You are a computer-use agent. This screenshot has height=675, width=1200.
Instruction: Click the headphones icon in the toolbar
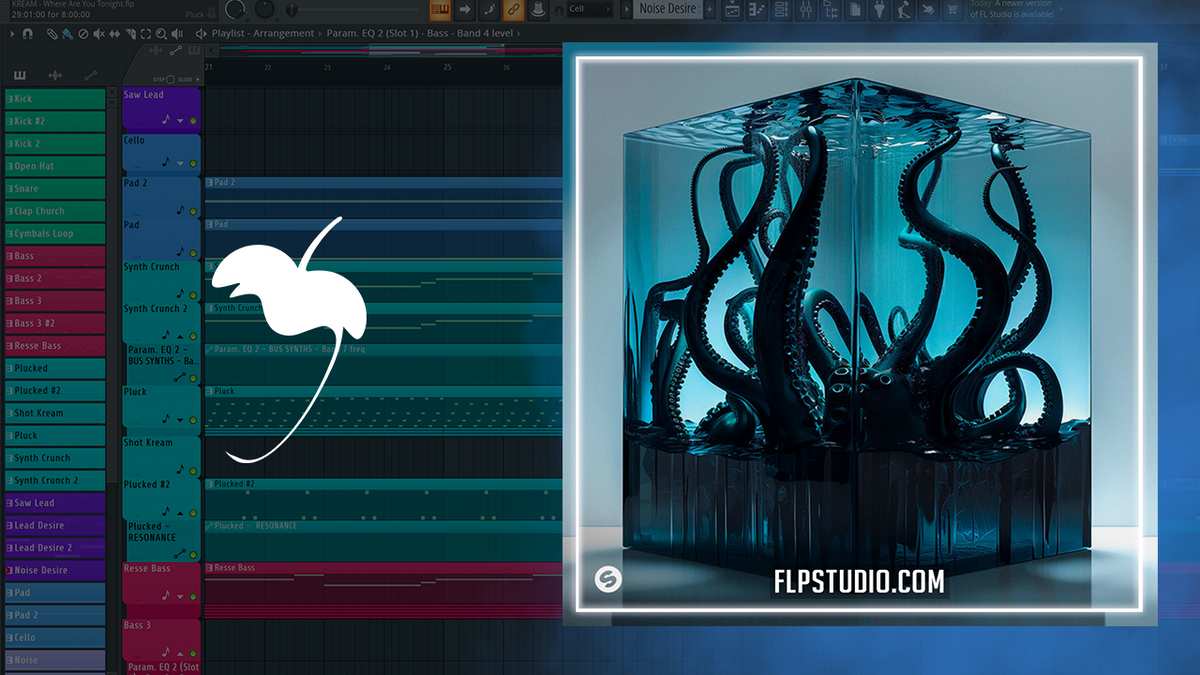coord(27,35)
